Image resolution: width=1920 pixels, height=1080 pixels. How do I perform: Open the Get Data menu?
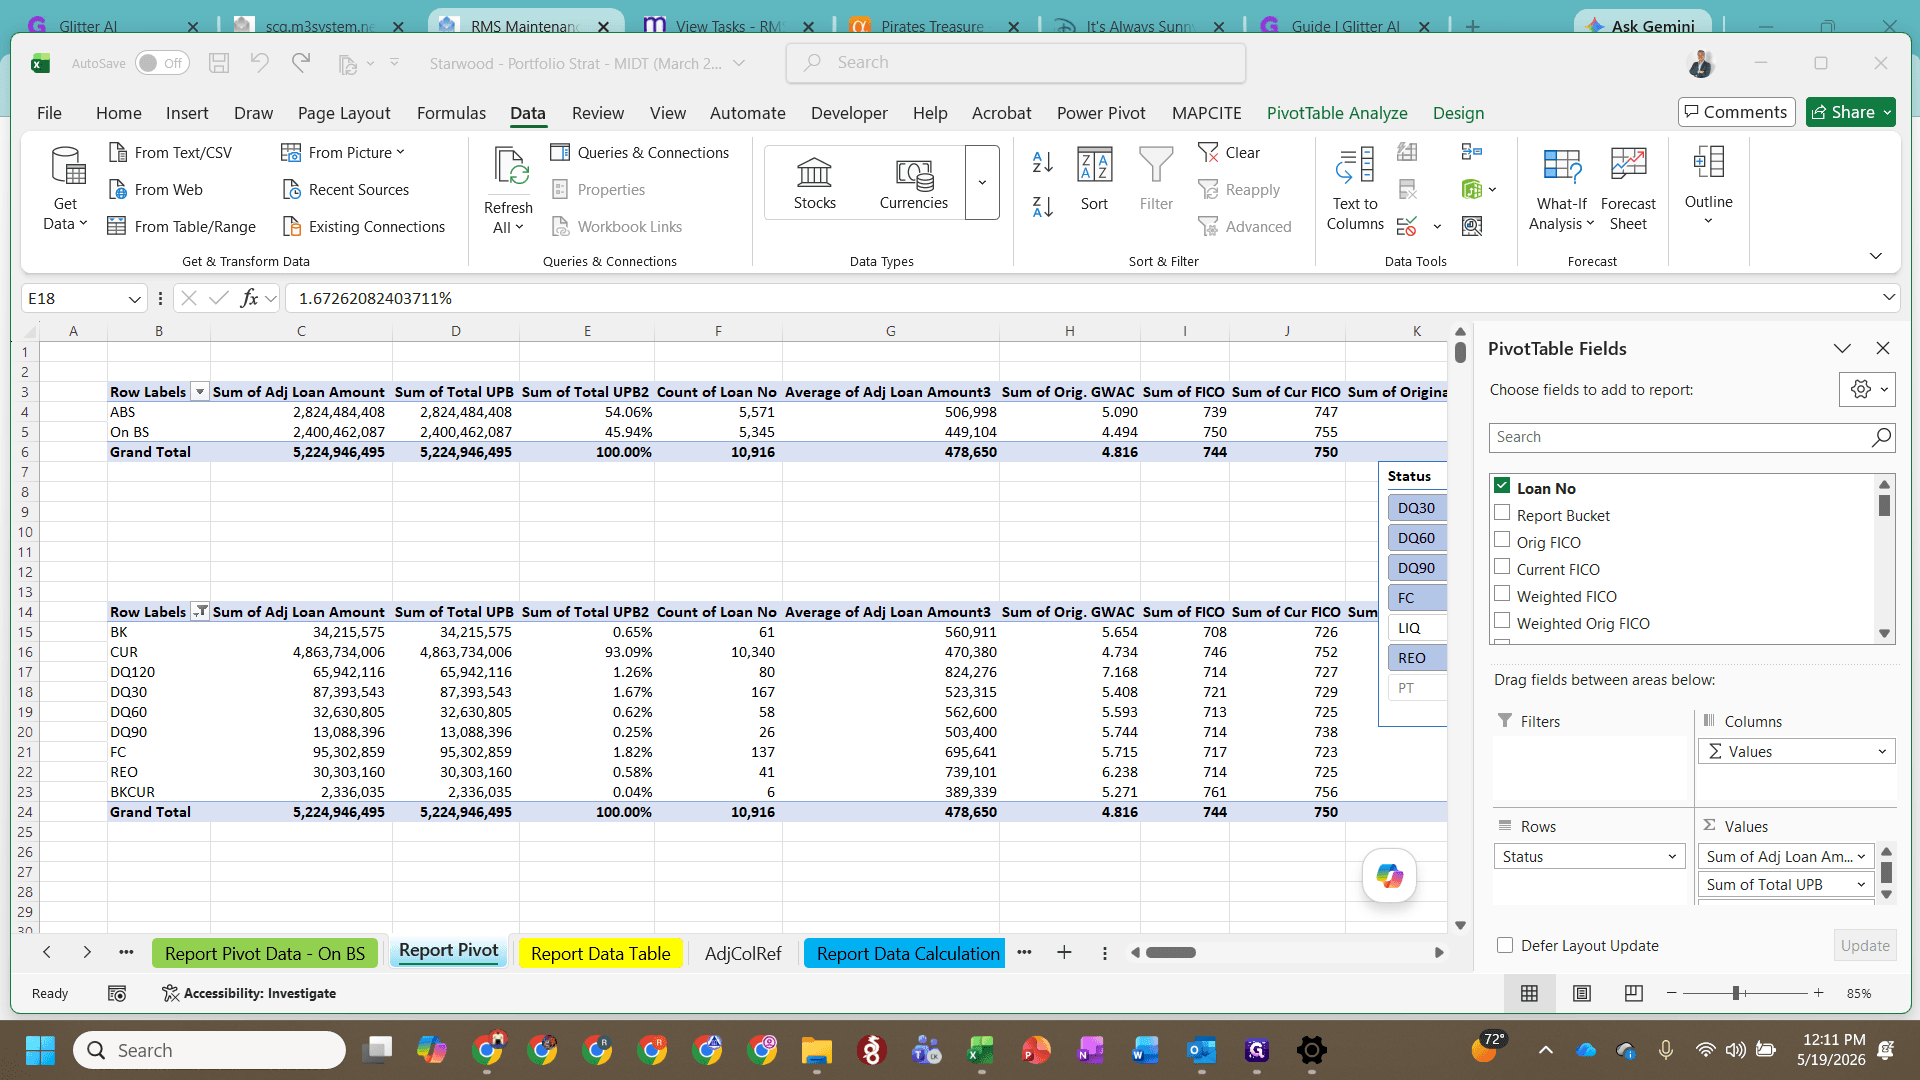66,189
